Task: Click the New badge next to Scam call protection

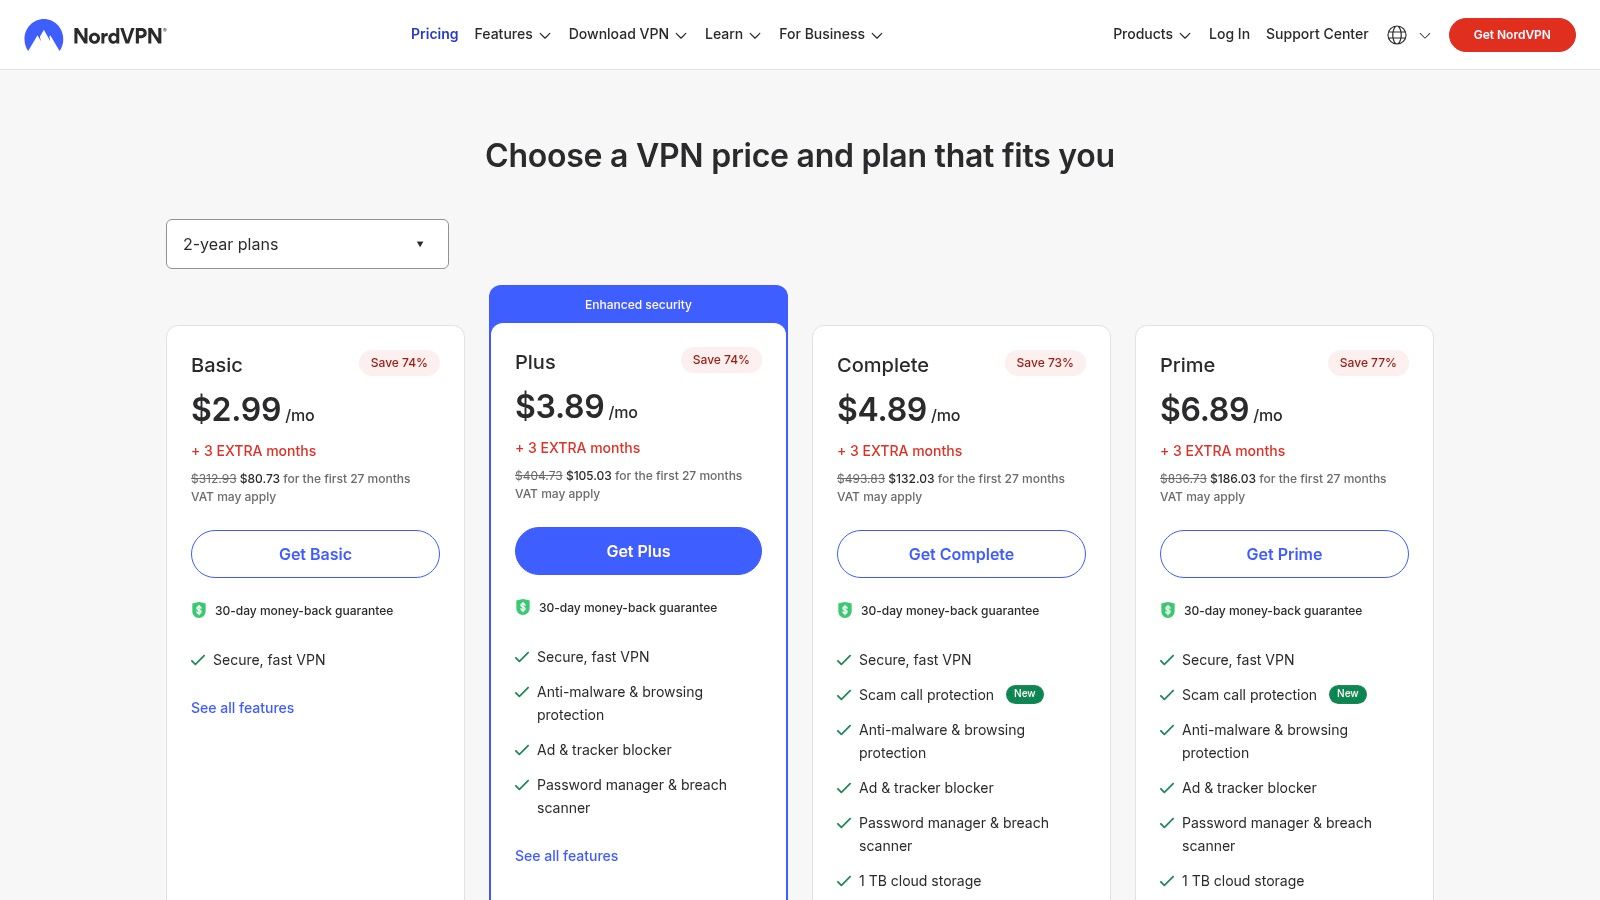Action: 1024,694
